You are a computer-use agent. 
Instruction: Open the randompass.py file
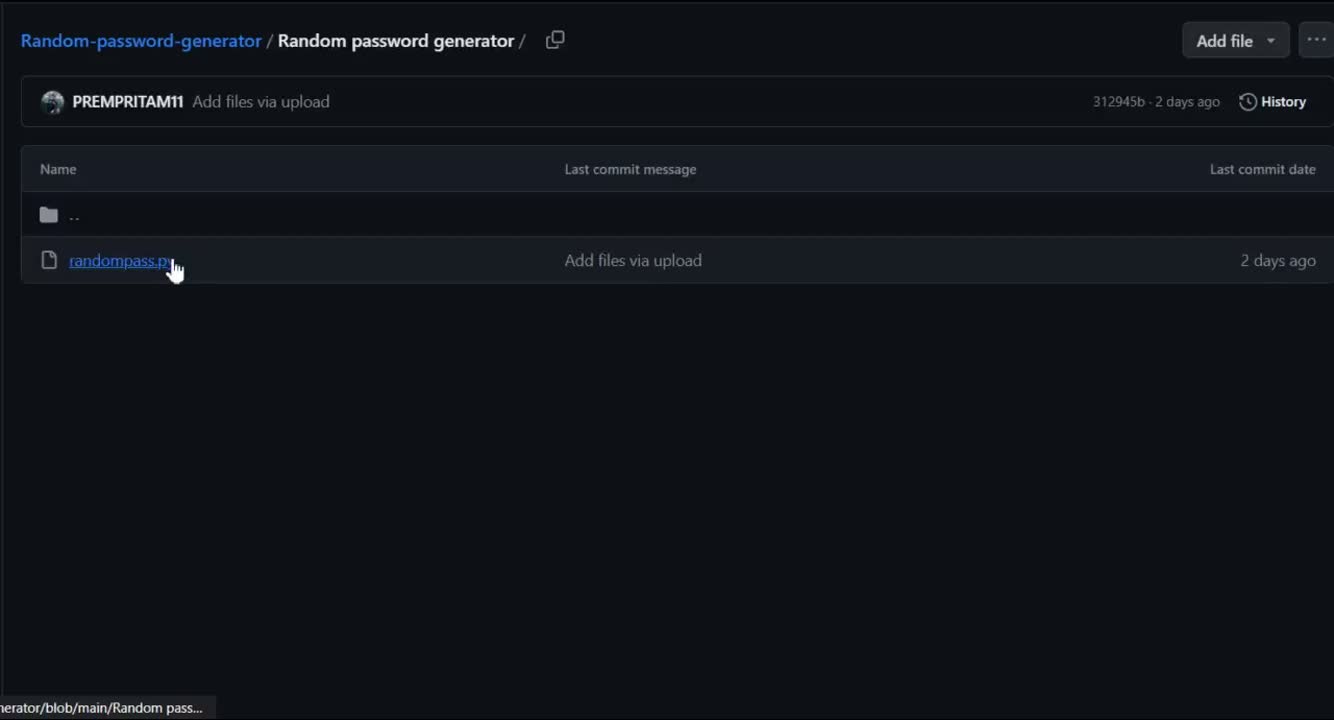120,260
